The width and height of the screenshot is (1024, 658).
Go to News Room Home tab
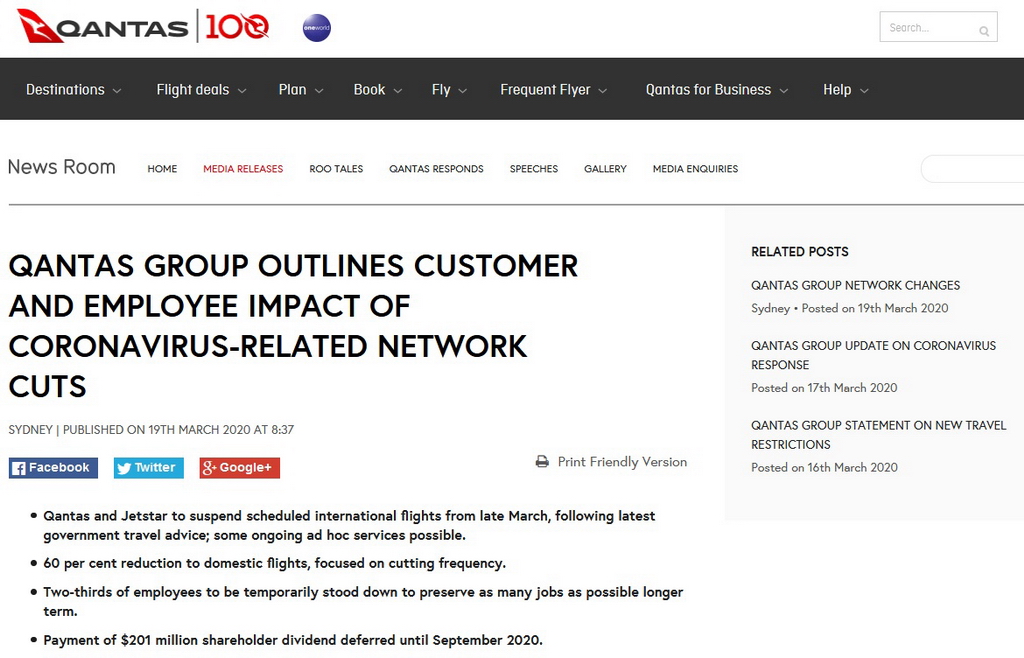[x=162, y=168]
